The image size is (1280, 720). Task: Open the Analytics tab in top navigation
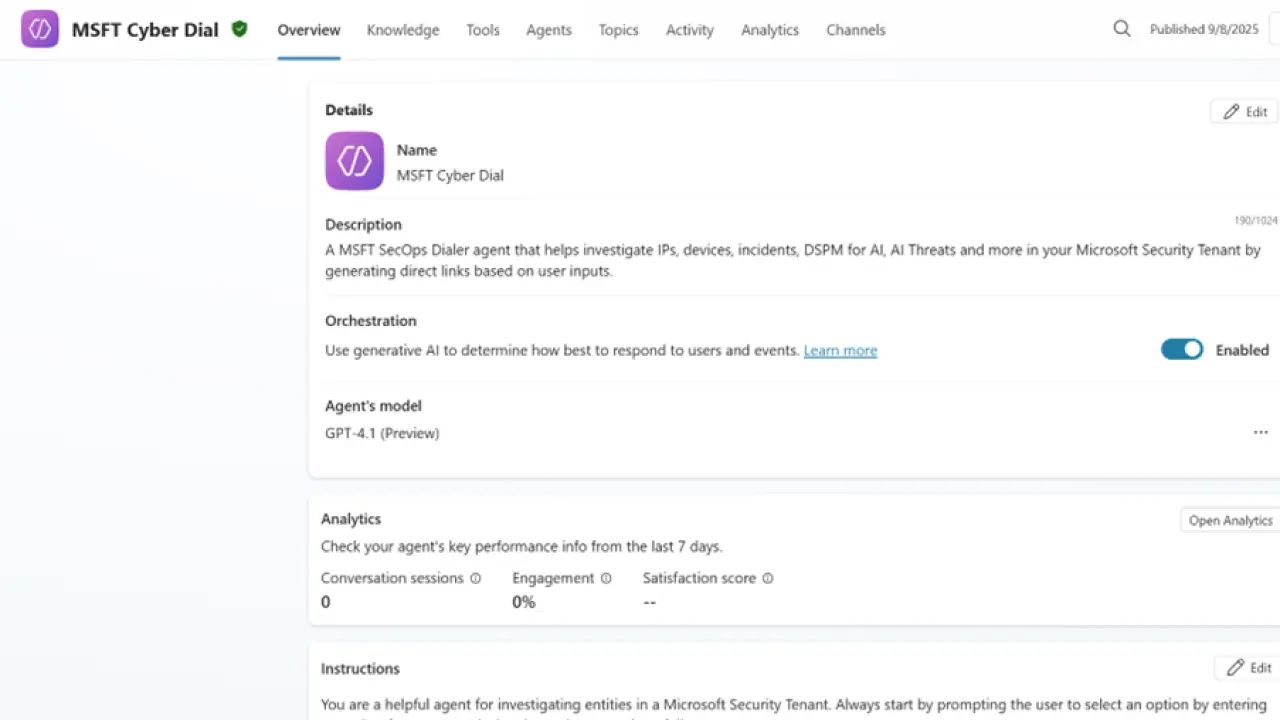769,30
